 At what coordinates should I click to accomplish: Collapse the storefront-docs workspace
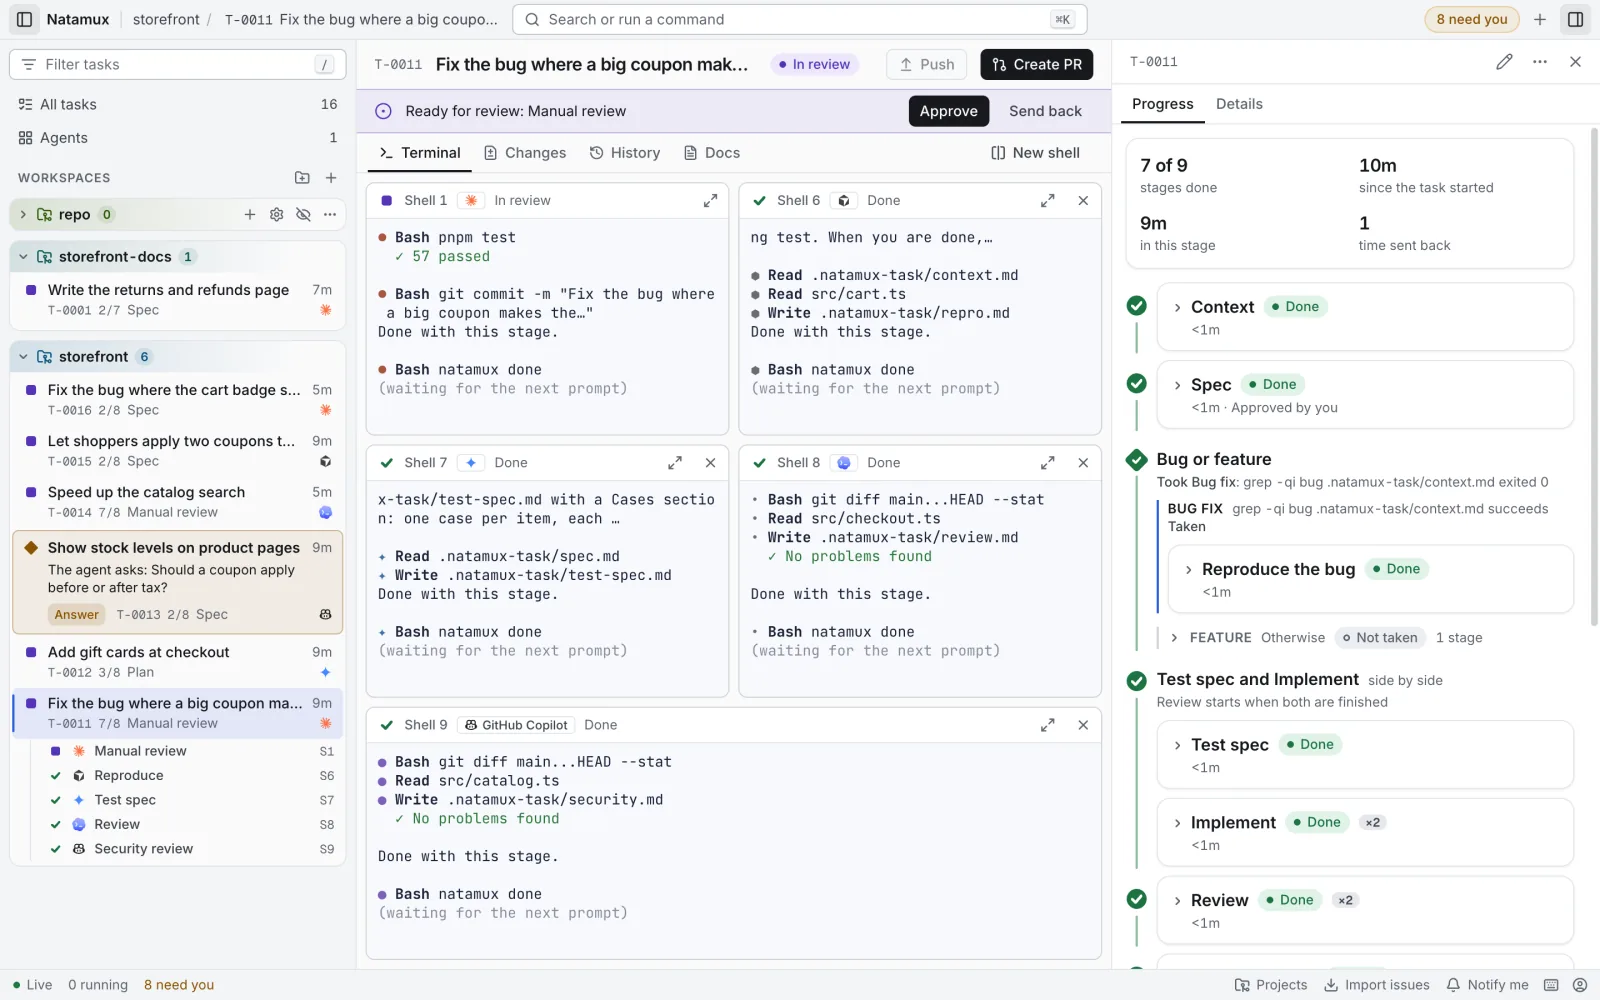click(23, 257)
